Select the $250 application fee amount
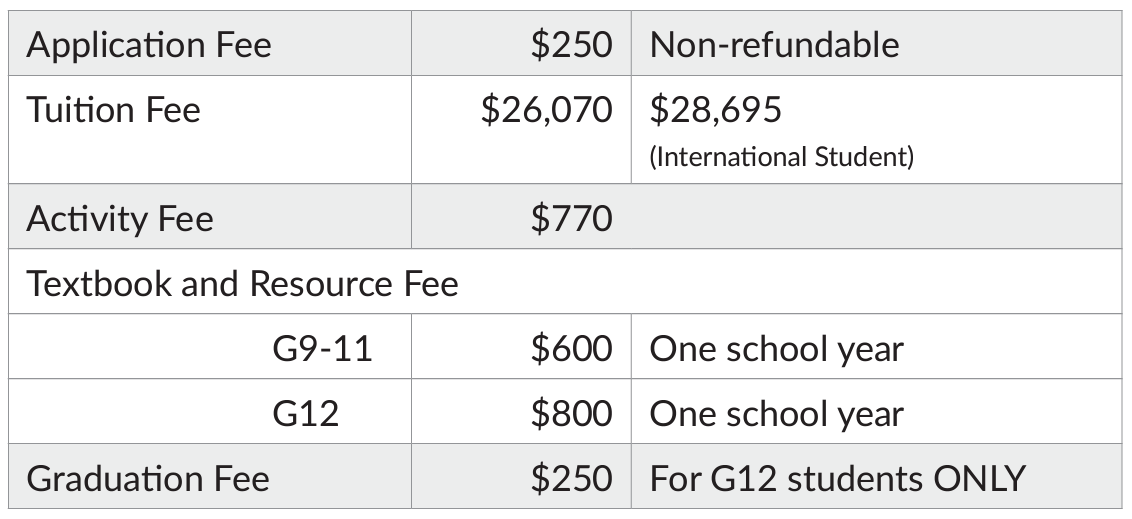Viewport: 1132px width, 519px height. click(571, 45)
